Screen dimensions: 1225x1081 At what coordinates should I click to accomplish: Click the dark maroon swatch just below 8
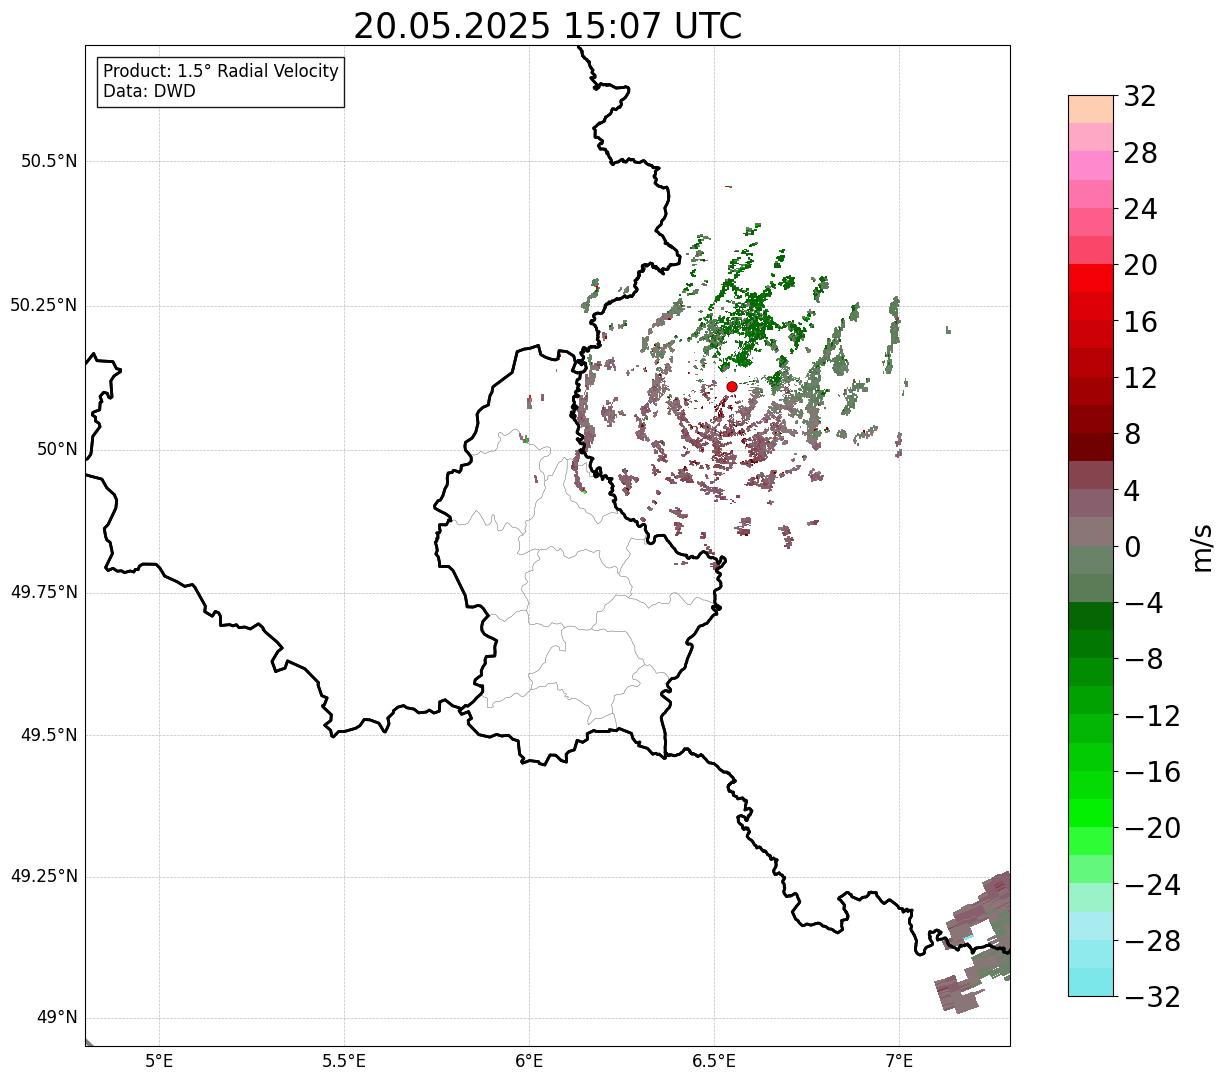(x=1091, y=447)
